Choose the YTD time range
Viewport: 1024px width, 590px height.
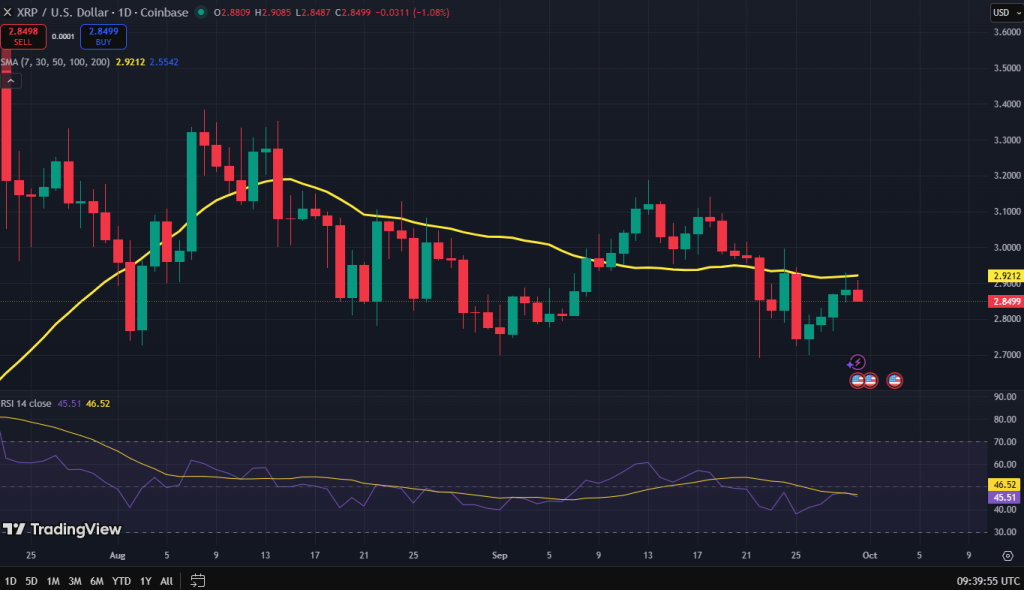tap(121, 580)
